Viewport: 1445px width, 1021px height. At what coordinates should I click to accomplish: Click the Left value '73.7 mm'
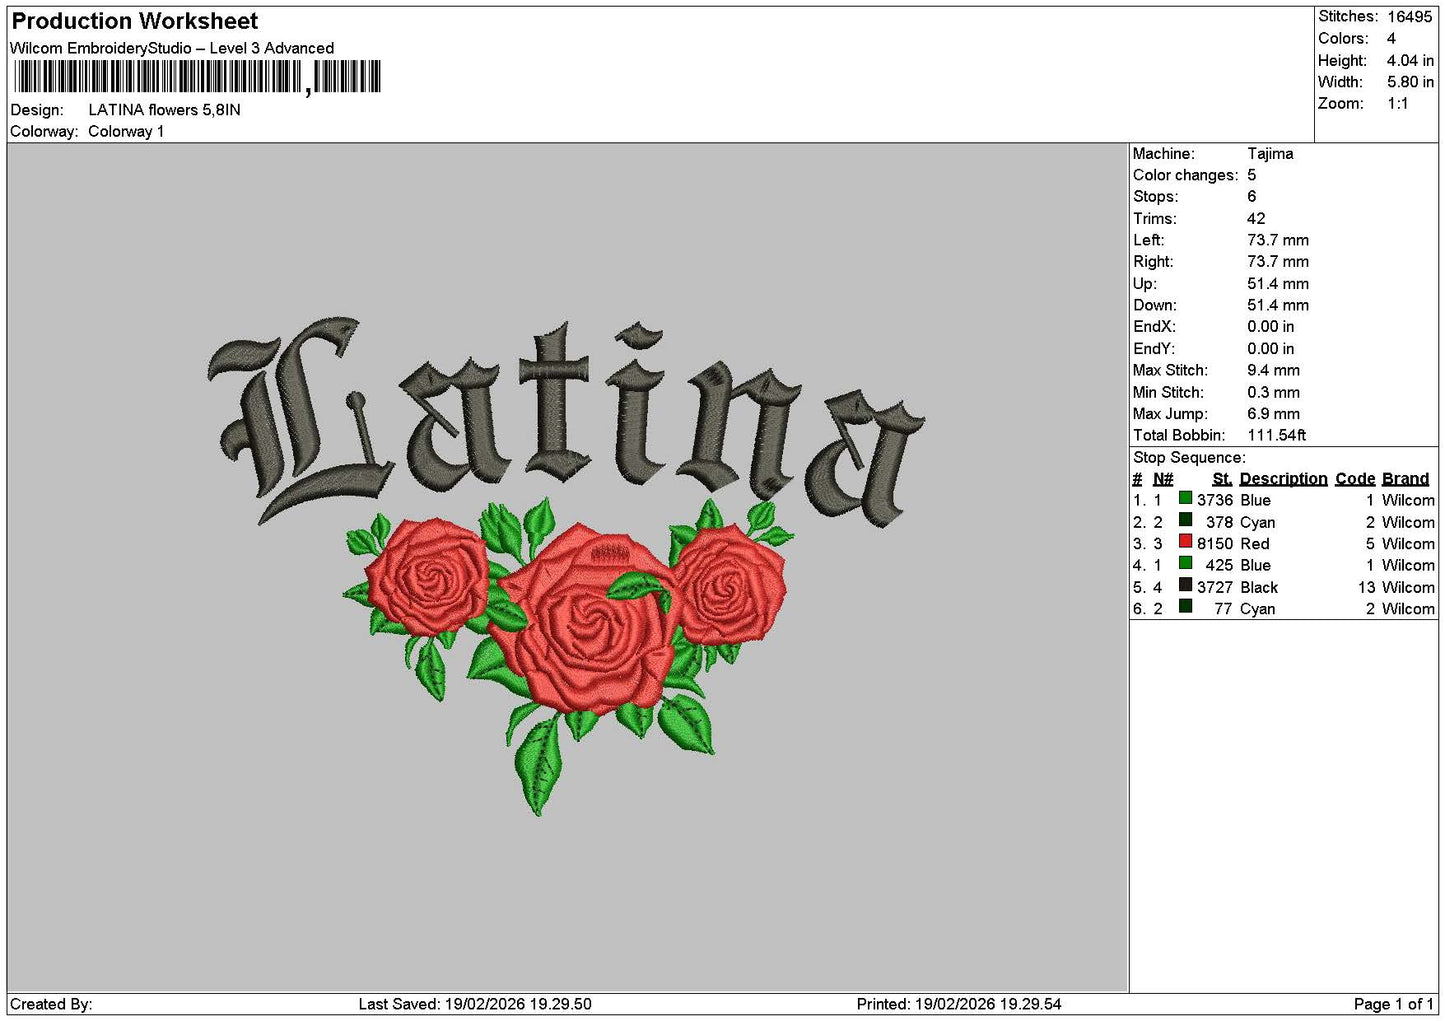click(1278, 240)
